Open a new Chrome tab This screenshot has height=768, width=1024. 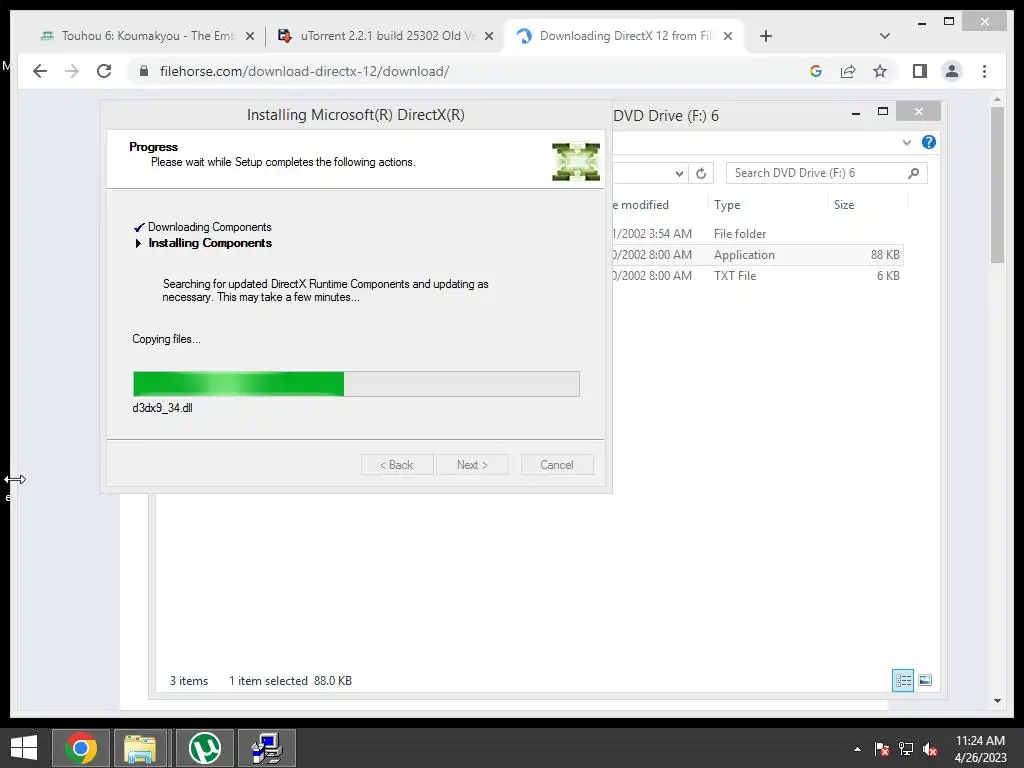(x=766, y=36)
